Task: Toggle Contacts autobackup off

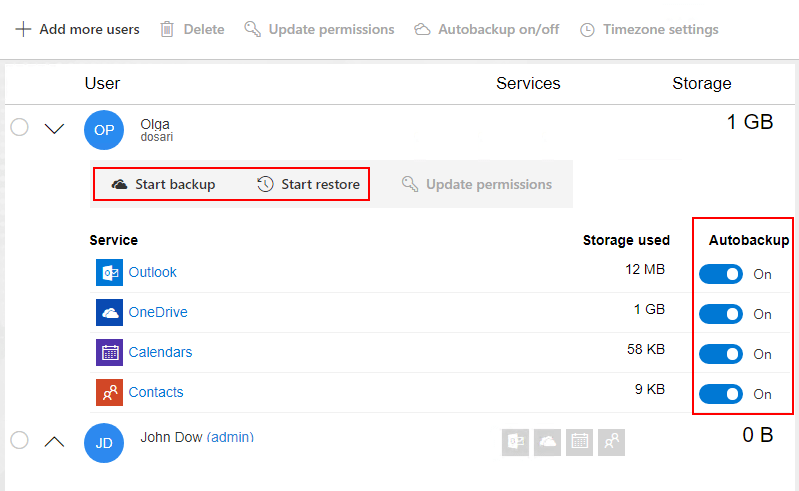Action: [x=721, y=394]
